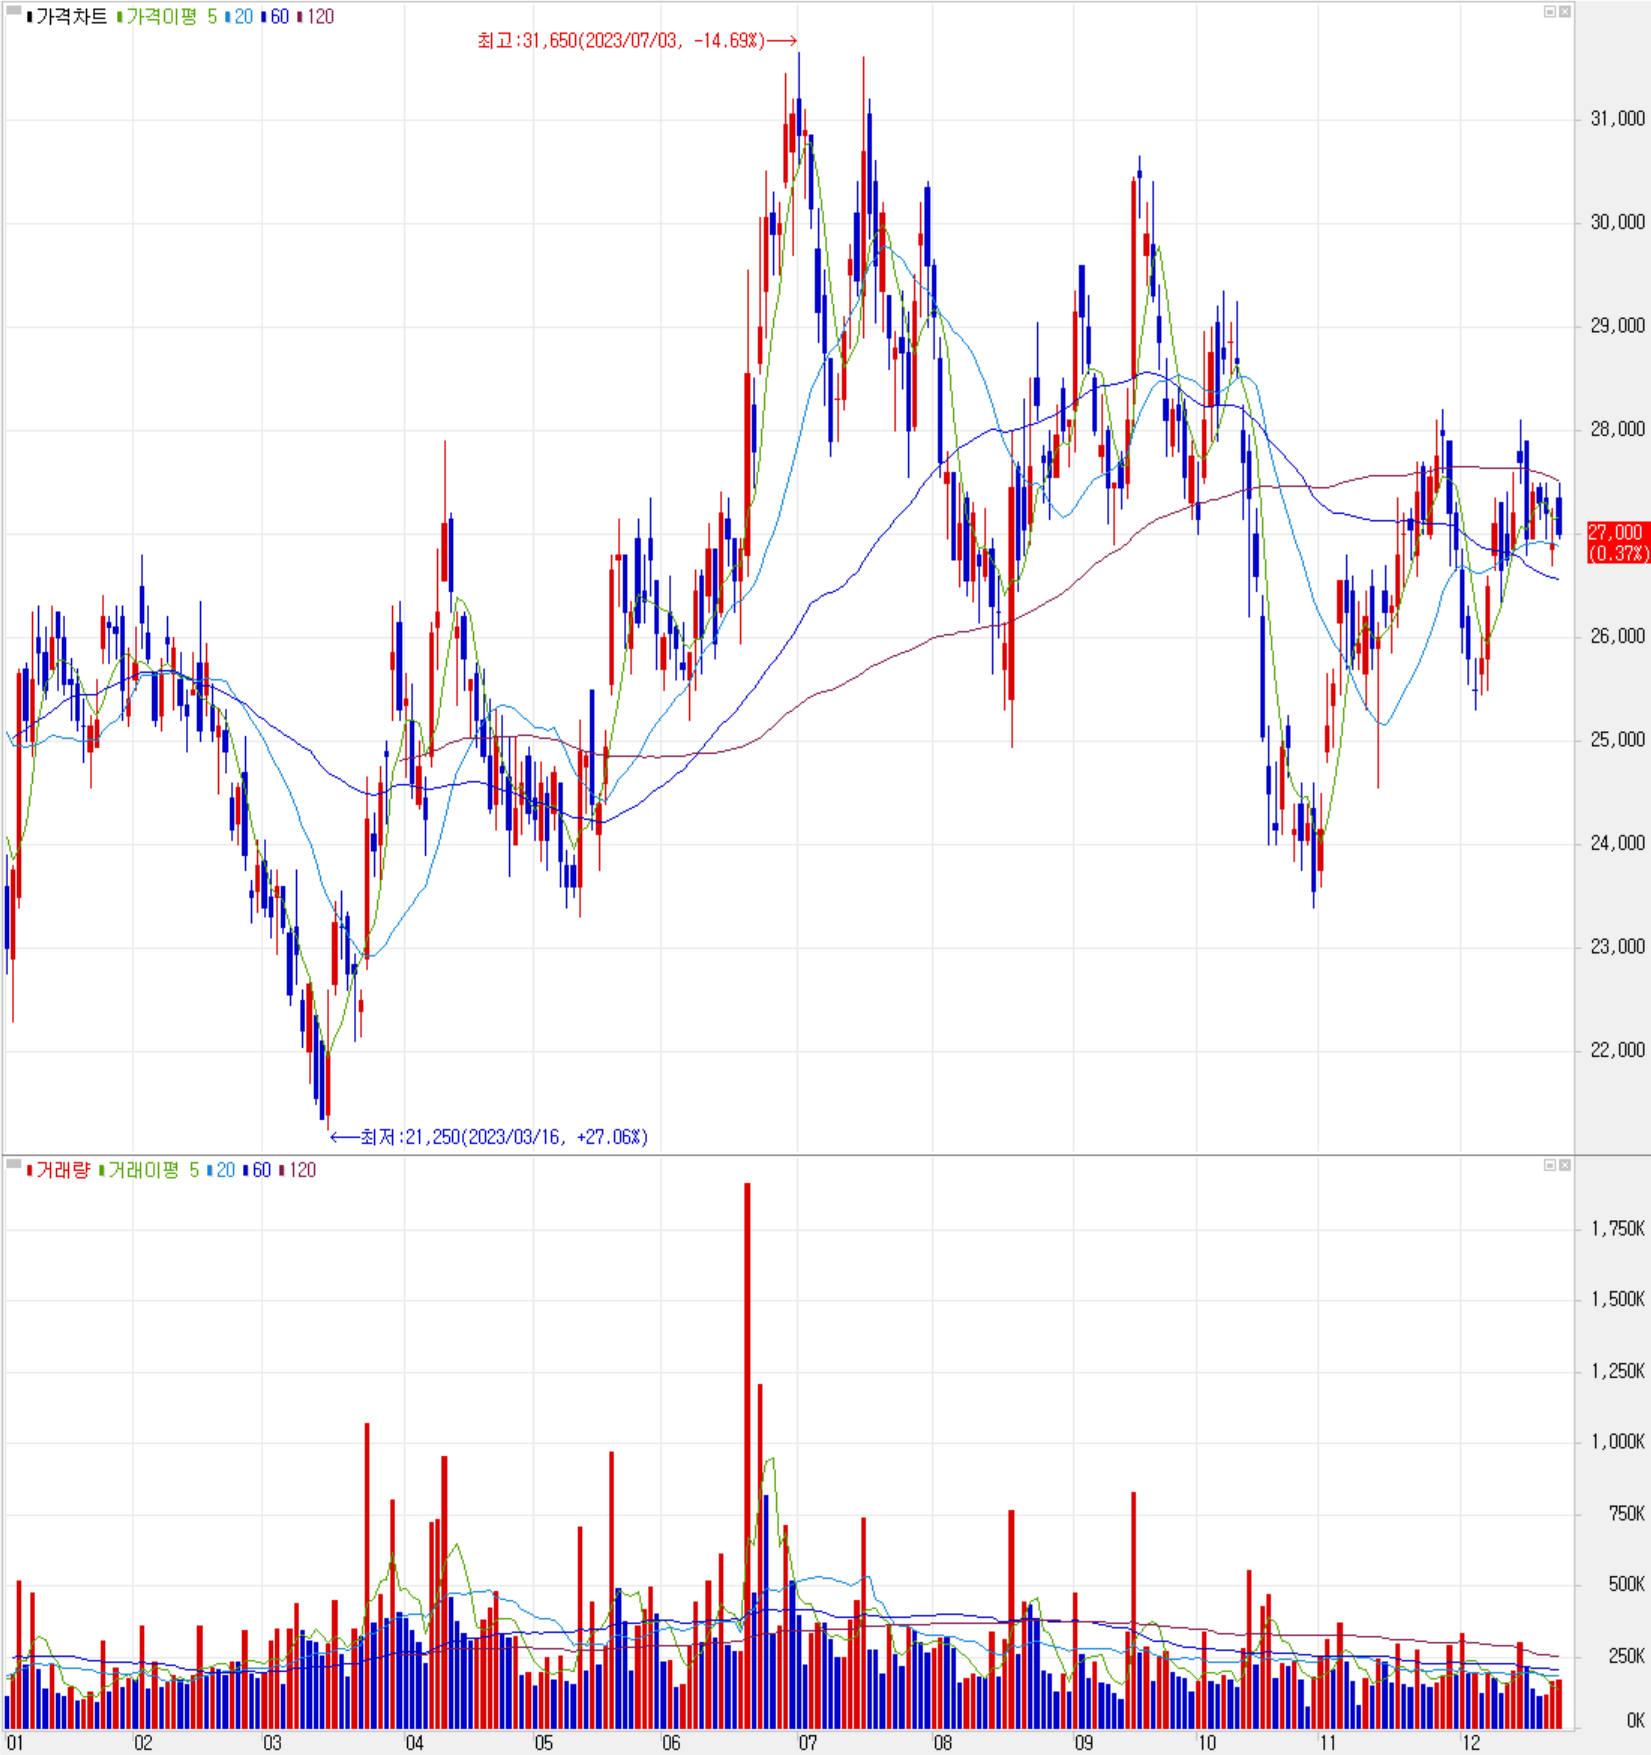The image size is (1651, 1755).
Task: Click the 31,000 price axis label
Action: pyautogui.click(x=1617, y=119)
